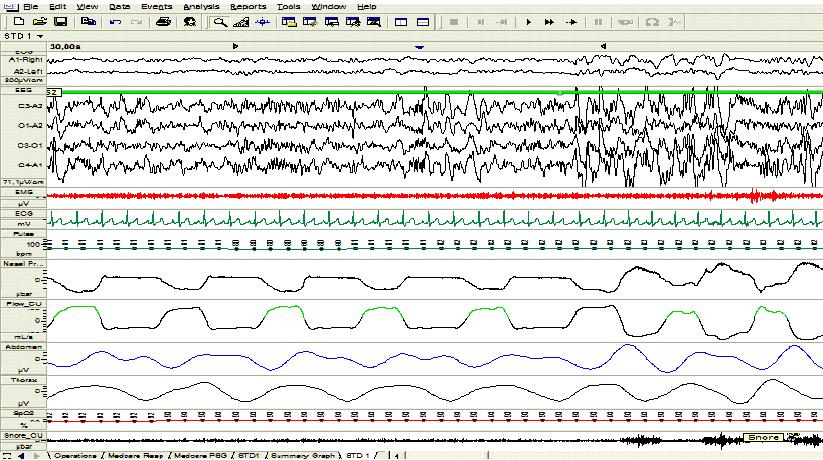The image size is (823, 460).
Task: Click the left-pointing black timeline marker
Action: click(x=604, y=46)
